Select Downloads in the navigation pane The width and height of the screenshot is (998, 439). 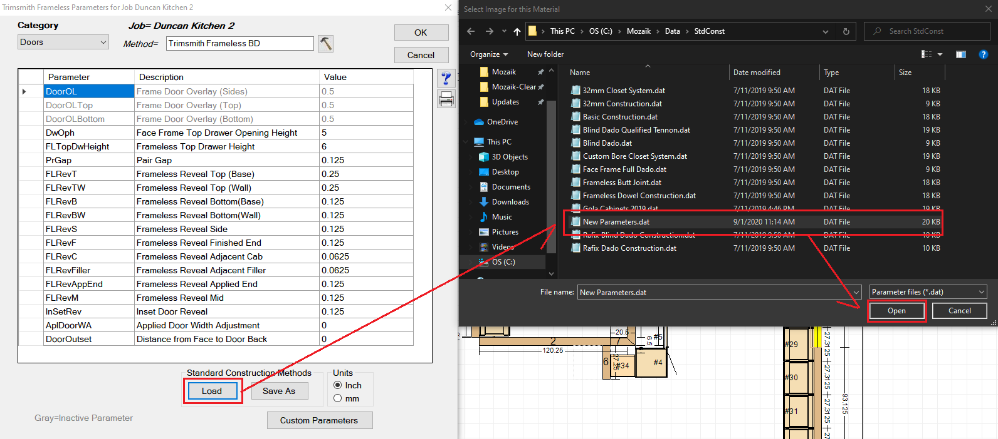pos(510,201)
